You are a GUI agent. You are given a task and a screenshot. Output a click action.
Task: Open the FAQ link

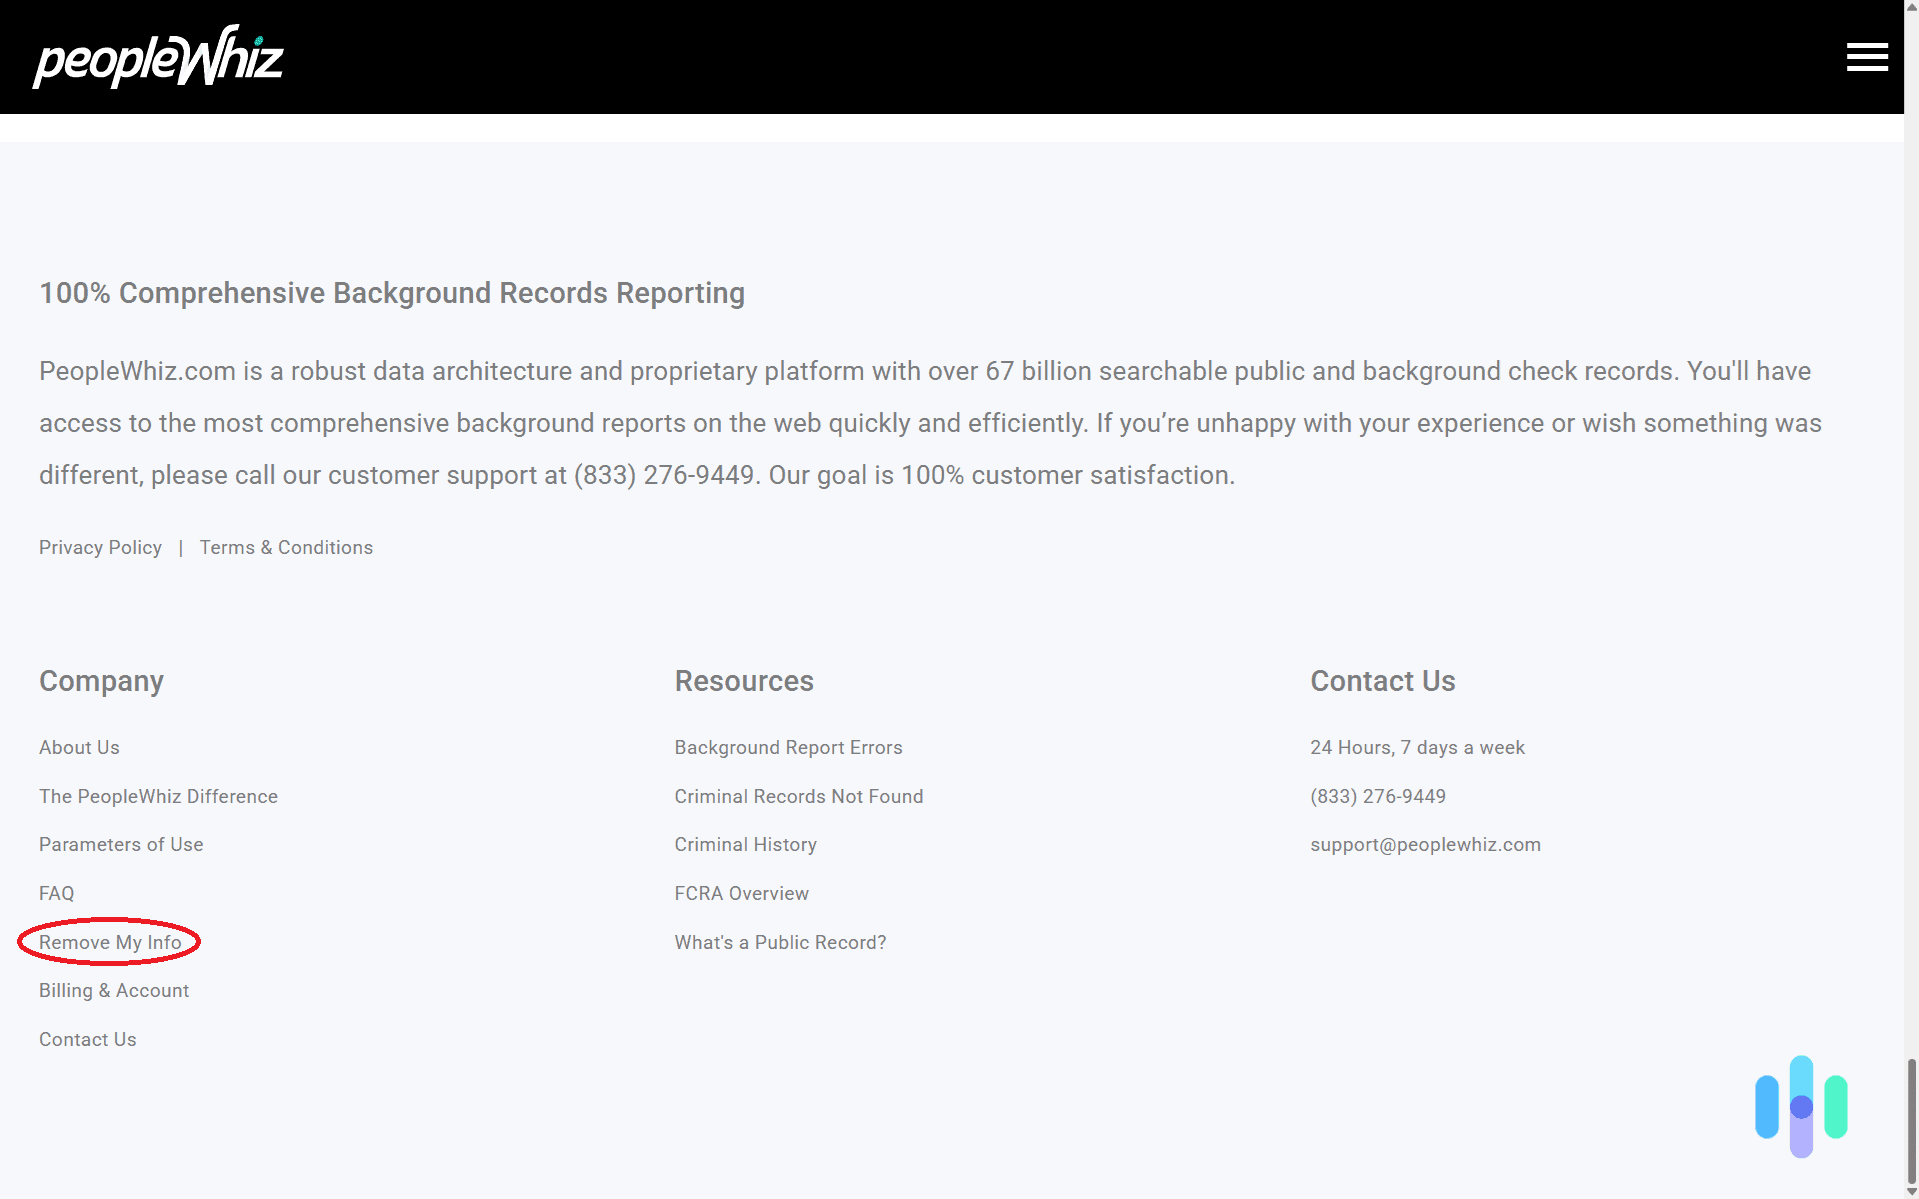click(x=56, y=893)
